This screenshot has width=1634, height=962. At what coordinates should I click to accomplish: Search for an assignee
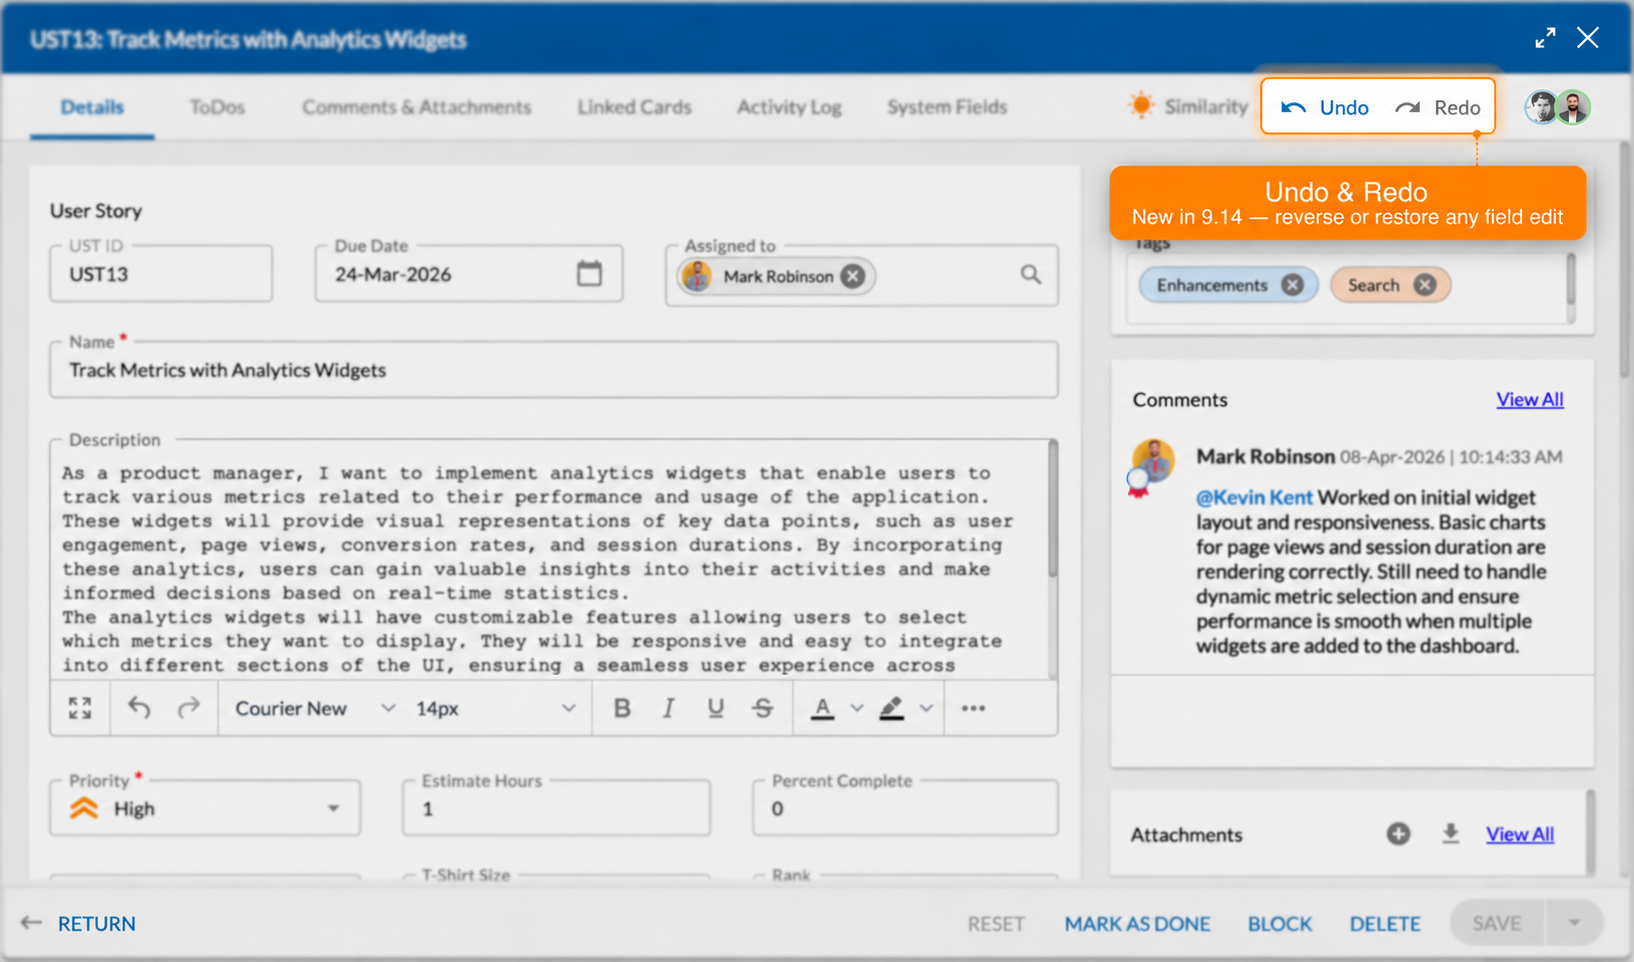[1030, 274]
